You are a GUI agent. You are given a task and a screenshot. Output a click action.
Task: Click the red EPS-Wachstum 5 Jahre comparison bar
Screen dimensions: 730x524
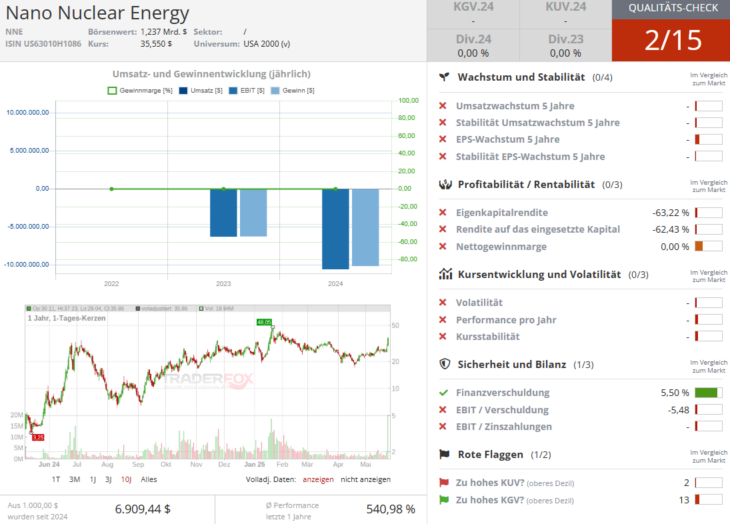pyautogui.click(x=709, y=139)
